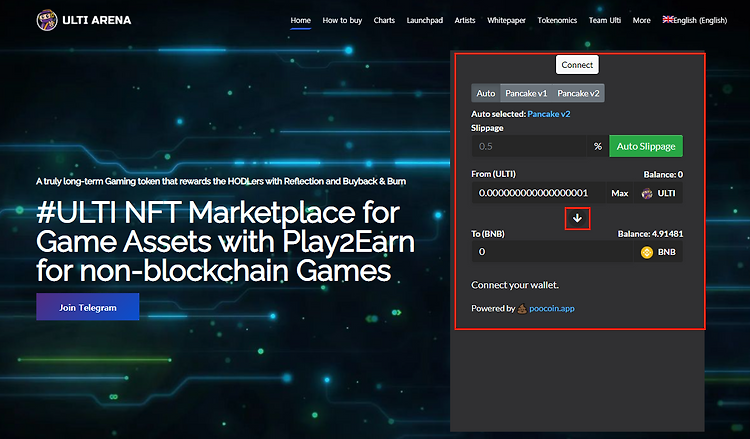The image size is (750, 439).
Task: Go to Tokenomics section
Action: 557,20
